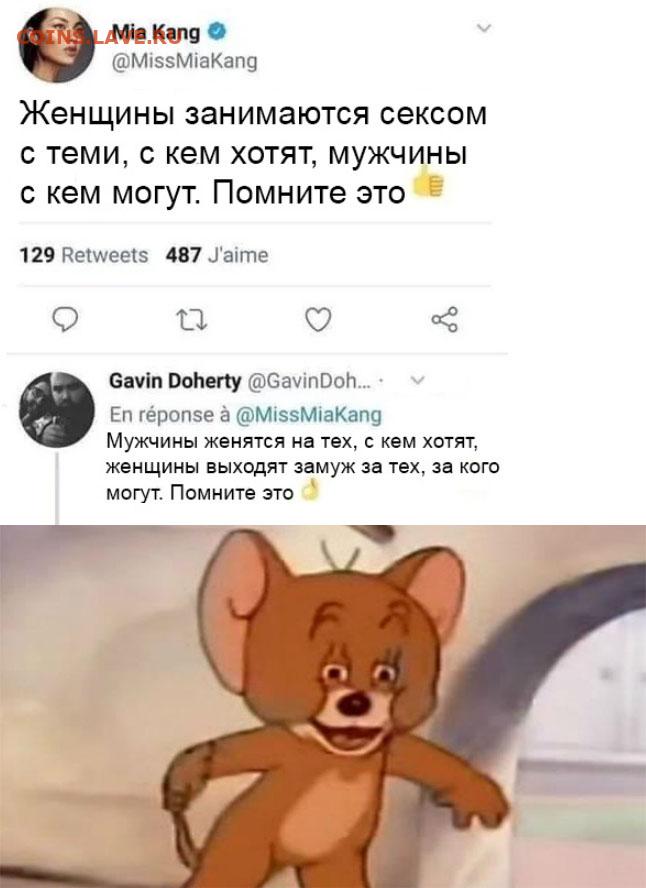Click the main tweet text in Russian
The image size is (646, 888).
(x=253, y=153)
